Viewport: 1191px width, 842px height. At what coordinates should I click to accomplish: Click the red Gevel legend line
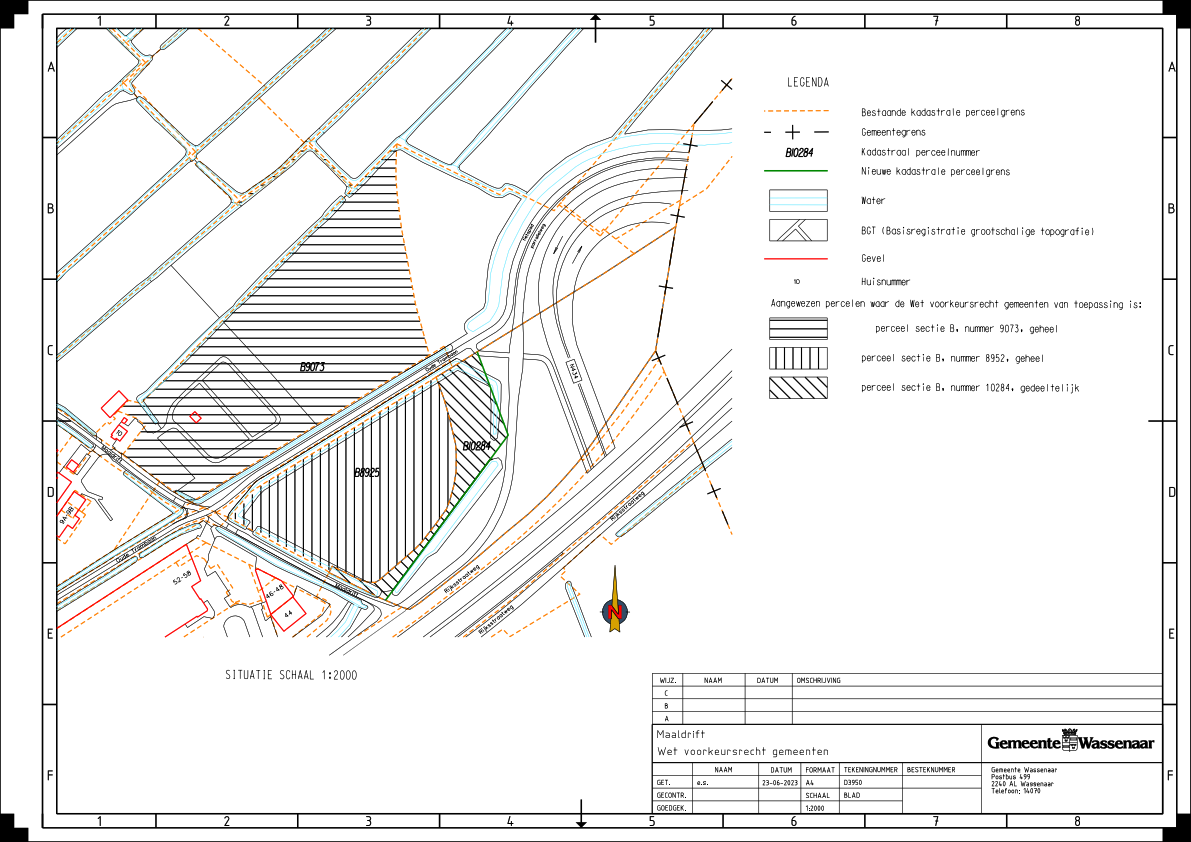pos(796,258)
